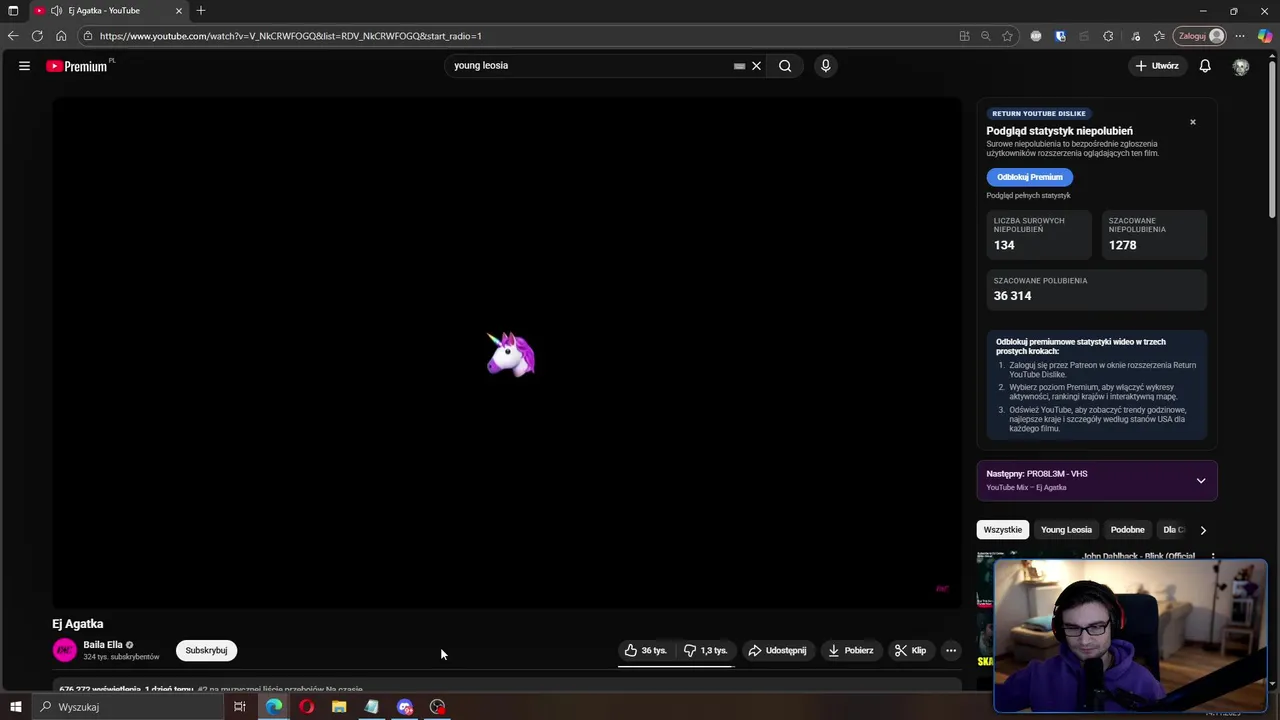Open the Baila Ella channel name link
Viewport: 1280px width, 720px height.
click(x=103, y=645)
